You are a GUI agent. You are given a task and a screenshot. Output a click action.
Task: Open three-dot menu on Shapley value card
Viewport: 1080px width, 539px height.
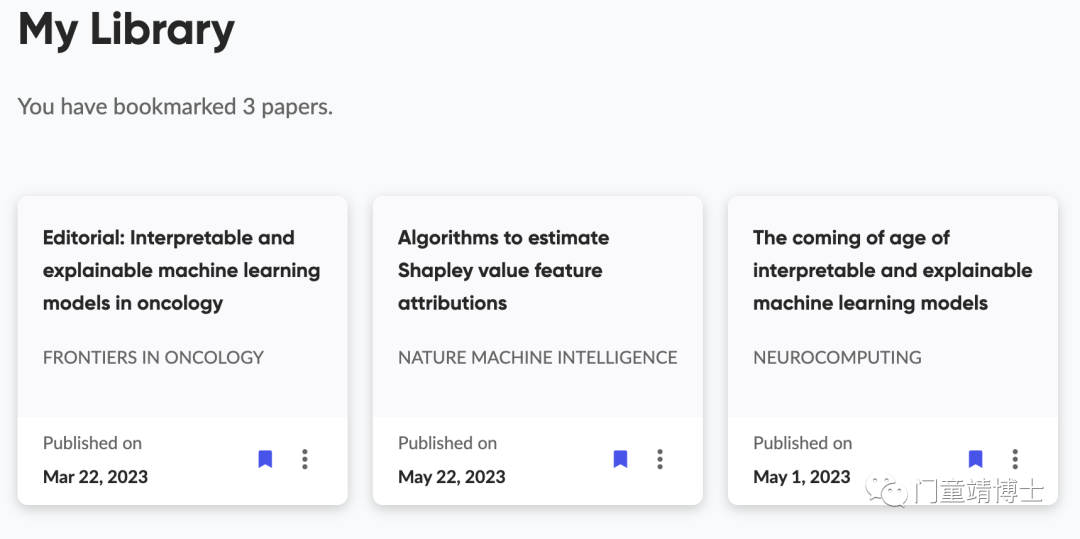tap(660, 459)
